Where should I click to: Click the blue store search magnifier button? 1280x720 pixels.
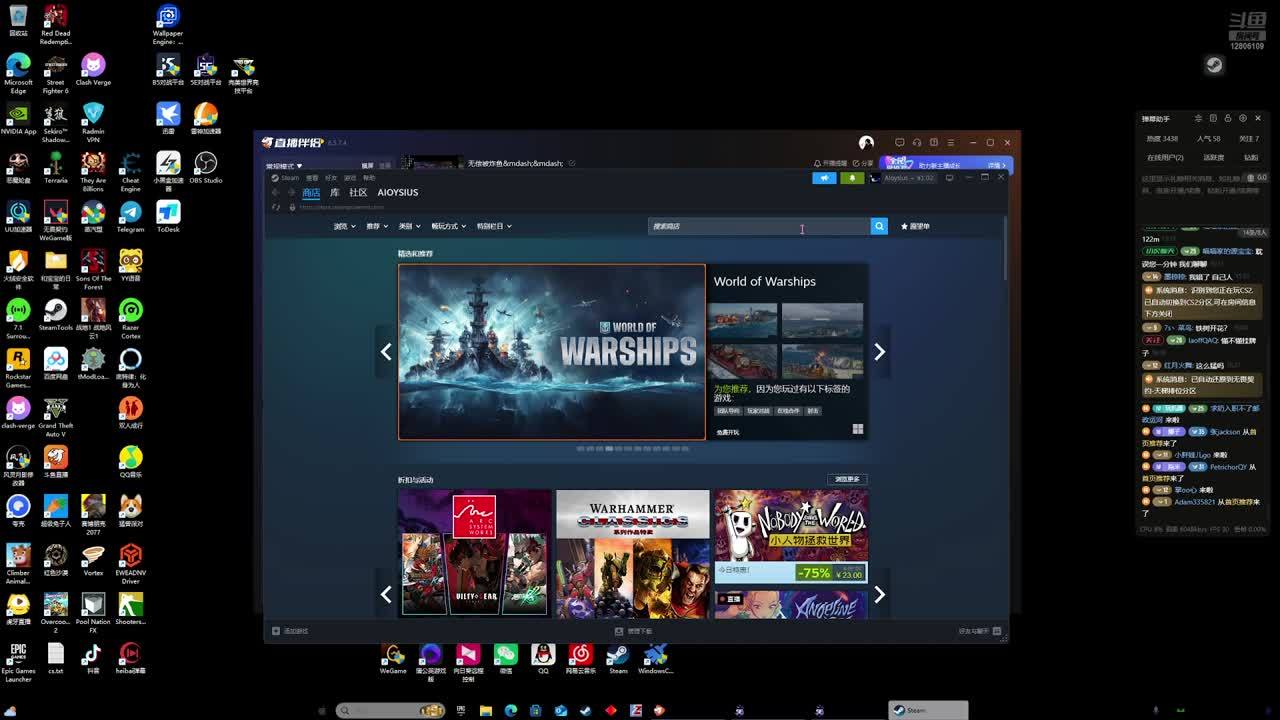pyautogui.click(x=879, y=226)
